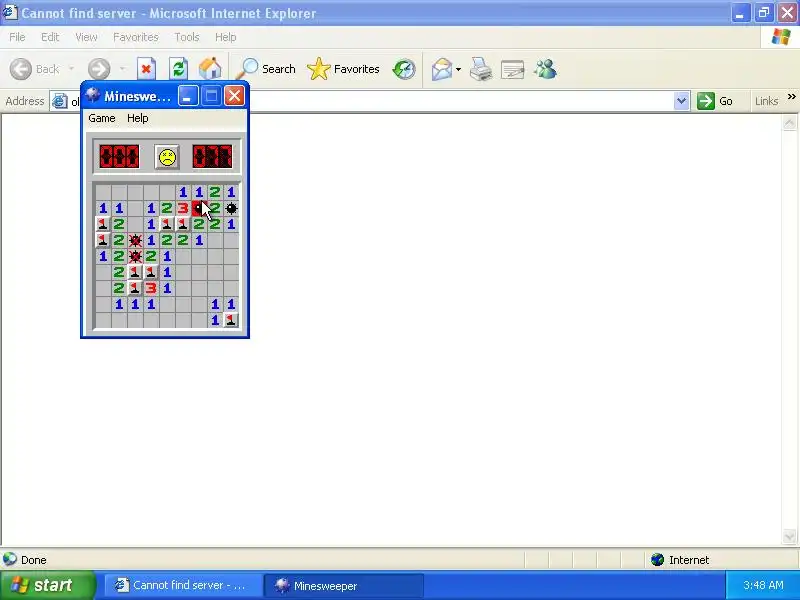Click the Minesweeper mine counter display
800x600 pixels.
[119, 156]
